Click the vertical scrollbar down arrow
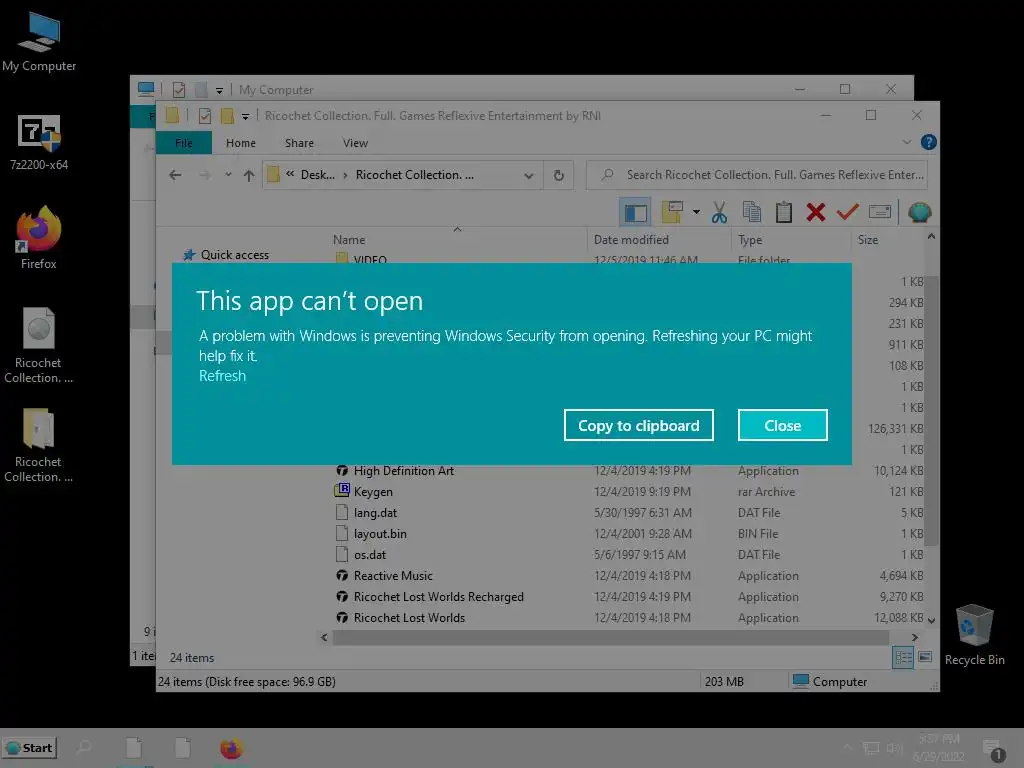The height and width of the screenshot is (768, 1024). coord(931,620)
